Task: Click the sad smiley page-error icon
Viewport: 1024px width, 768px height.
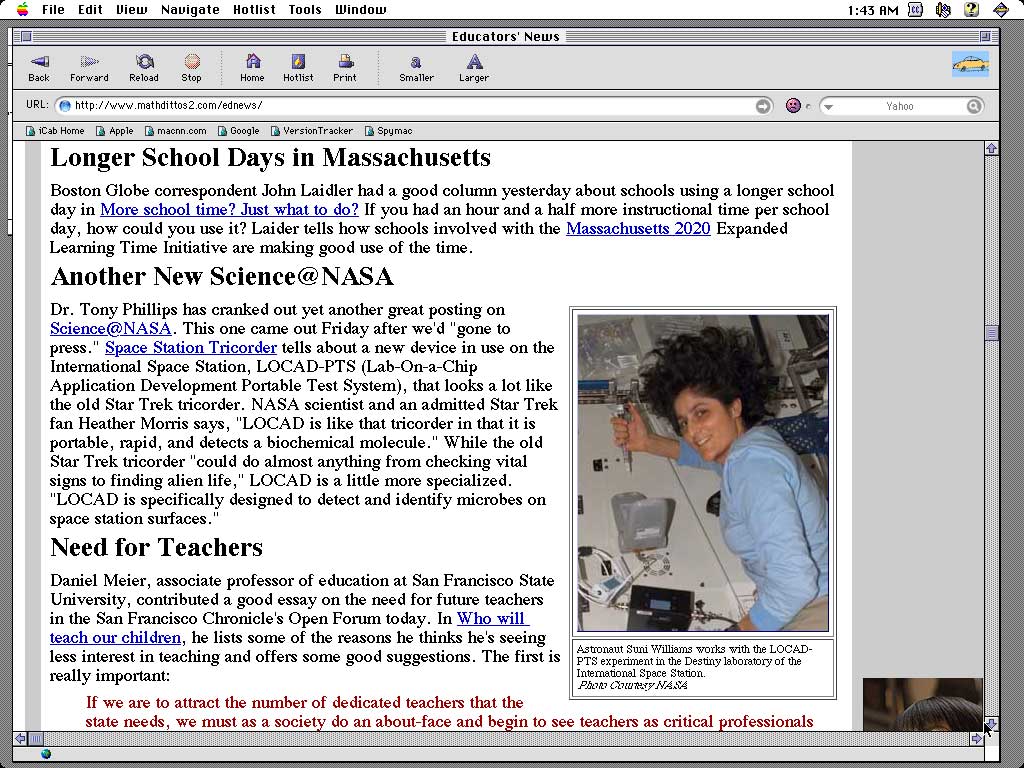Action: pyautogui.click(x=793, y=106)
